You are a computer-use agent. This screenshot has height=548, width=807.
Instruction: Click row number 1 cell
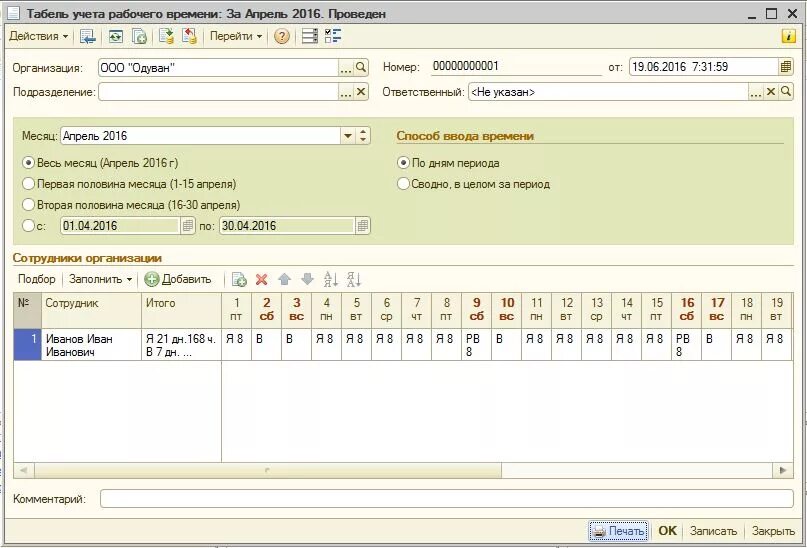[27, 345]
